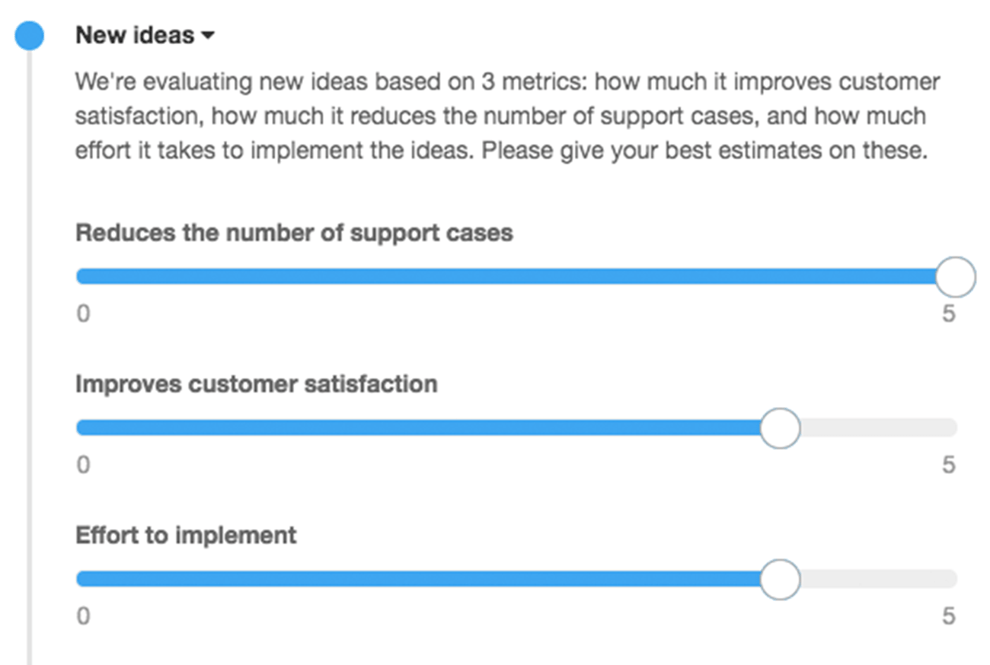This screenshot has height=665, width=990.
Task: Click the 0 label under the satisfaction slider
Action: coord(83,464)
